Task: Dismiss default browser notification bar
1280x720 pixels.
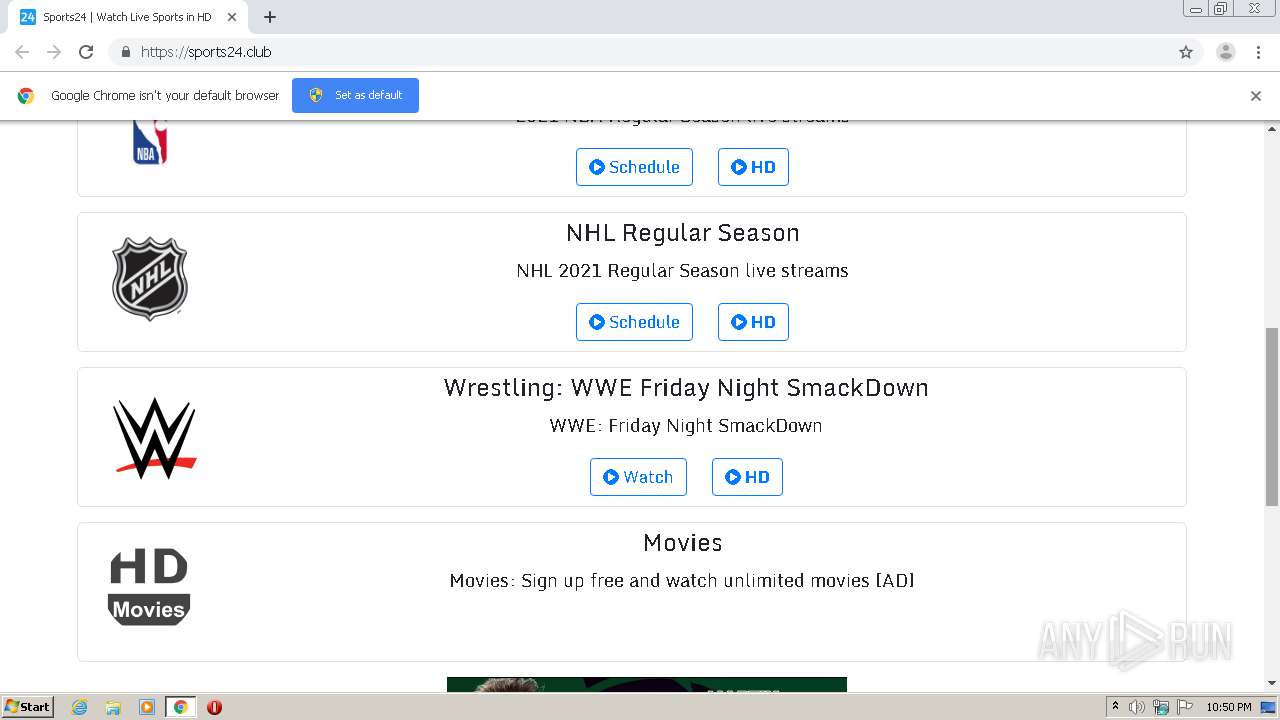Action: click(x=1256, y=96)
